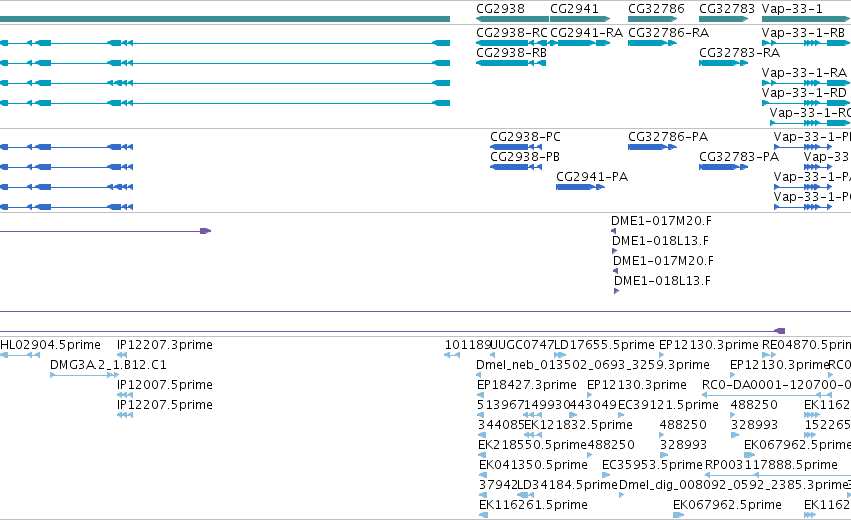Select feature UUGC0747
Screen dimensions: 851x520
click(x=522, y=345)
